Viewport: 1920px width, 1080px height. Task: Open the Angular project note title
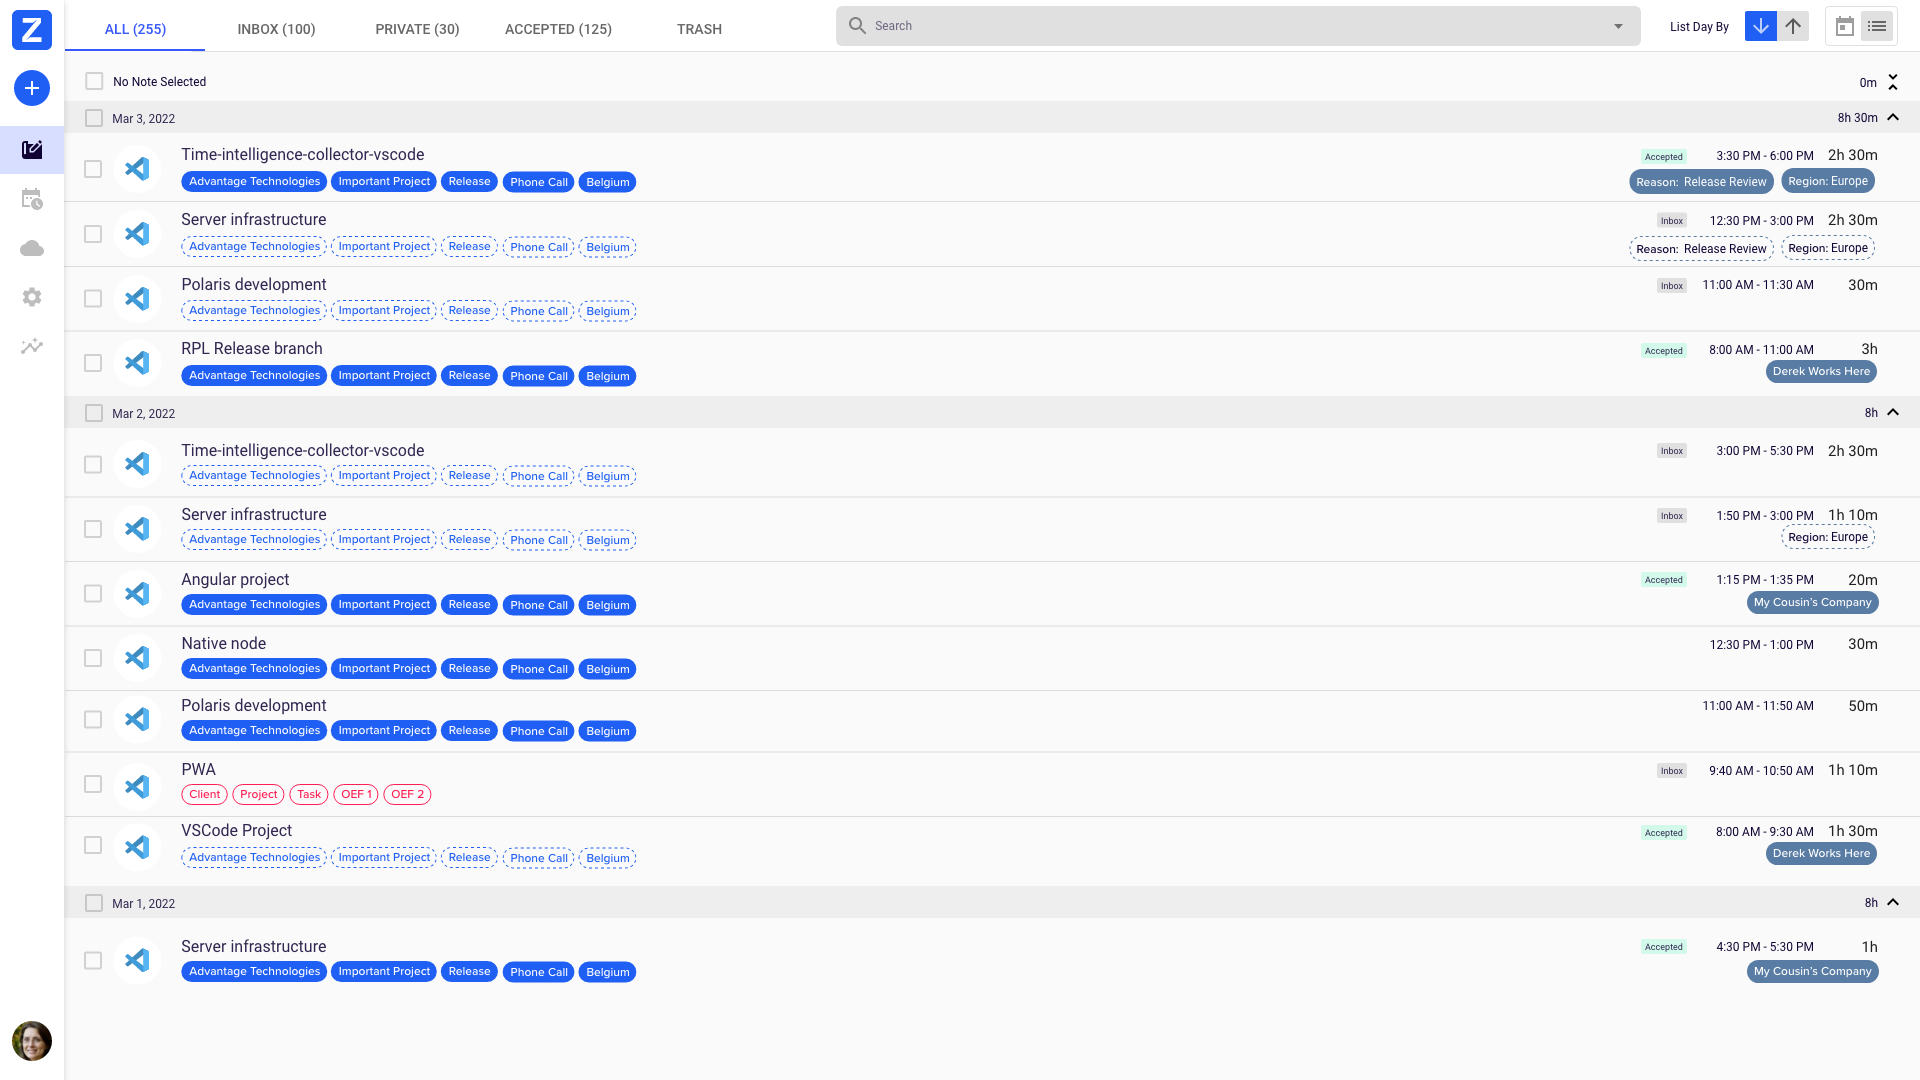coord(235,580)
